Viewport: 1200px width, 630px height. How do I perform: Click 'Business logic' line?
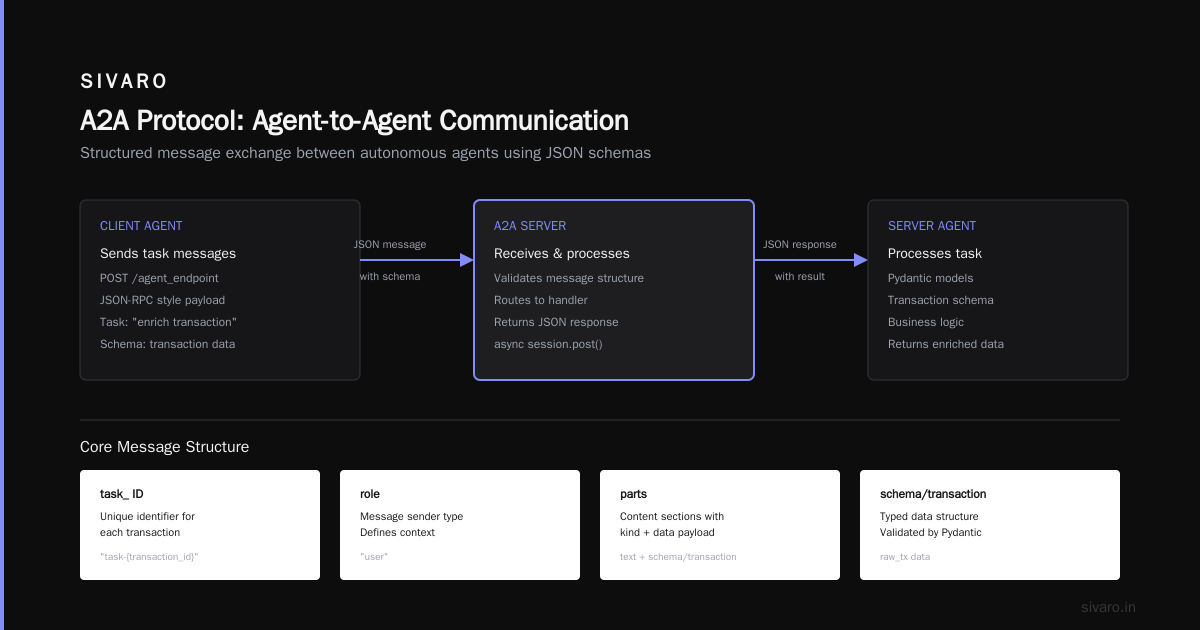pyautogui.click(x=926, y=322)
